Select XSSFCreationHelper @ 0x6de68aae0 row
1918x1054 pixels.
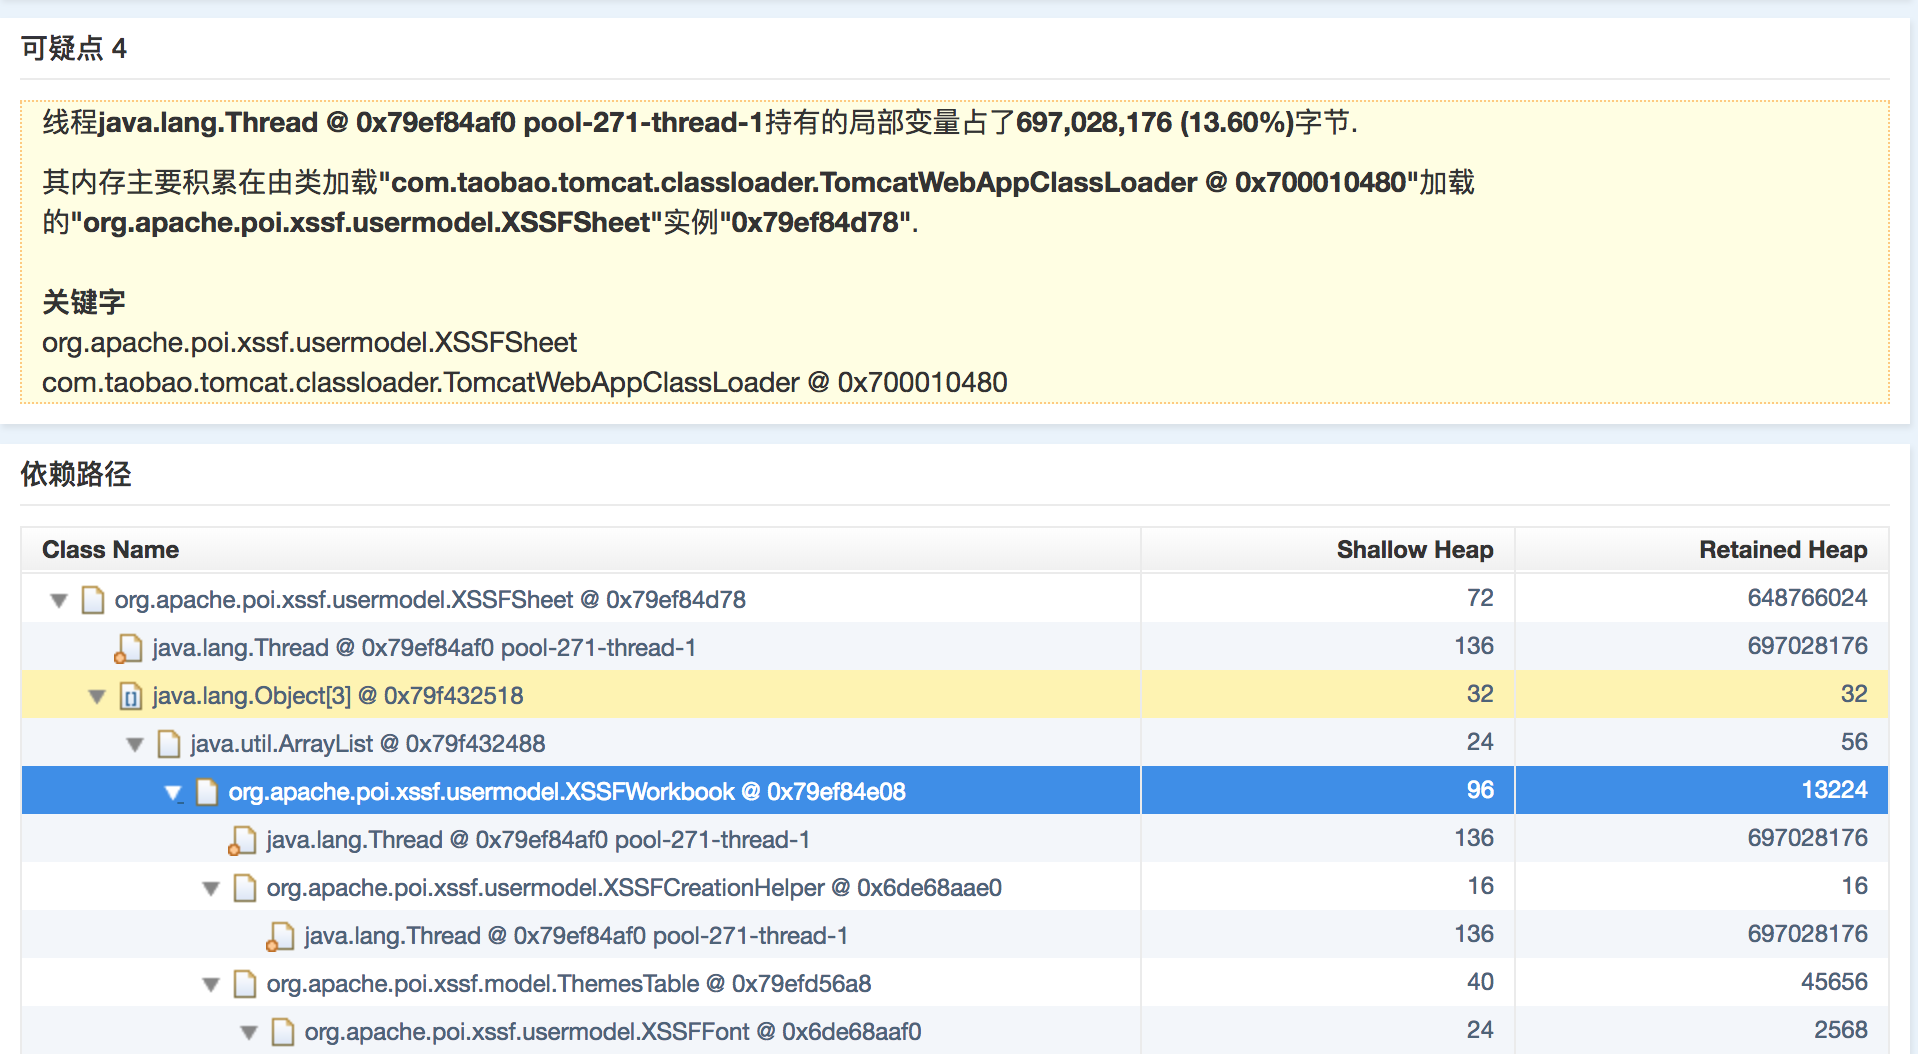pyautogui.click(x=954, y=887)
